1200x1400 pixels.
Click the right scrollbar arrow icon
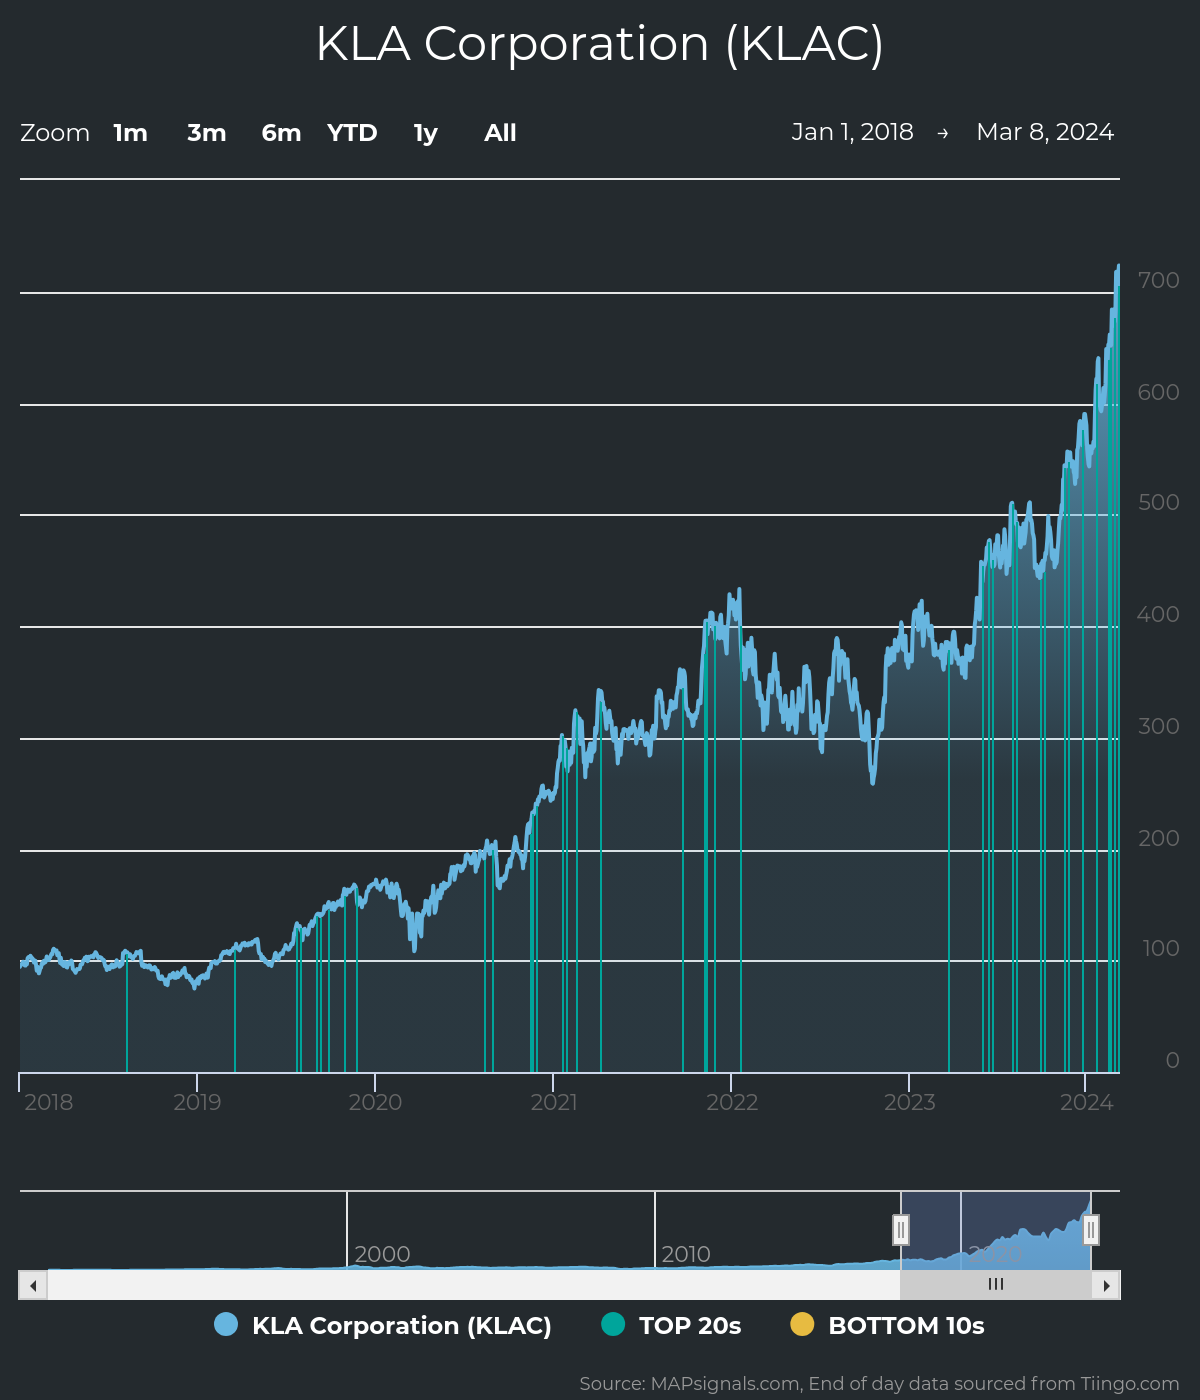(1108, 1284)
